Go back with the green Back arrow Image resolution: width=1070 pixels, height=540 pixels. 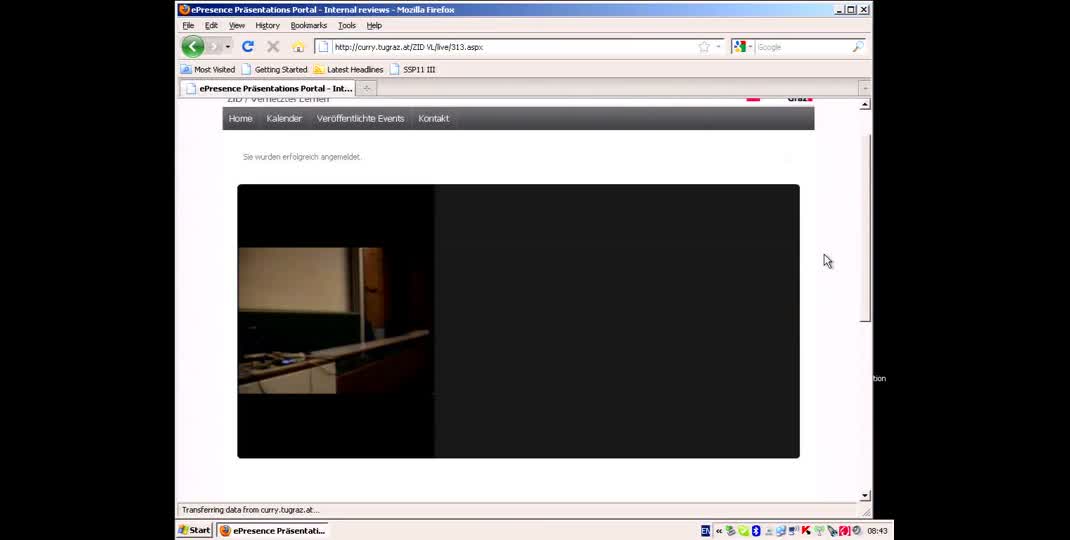coord(192,46)
